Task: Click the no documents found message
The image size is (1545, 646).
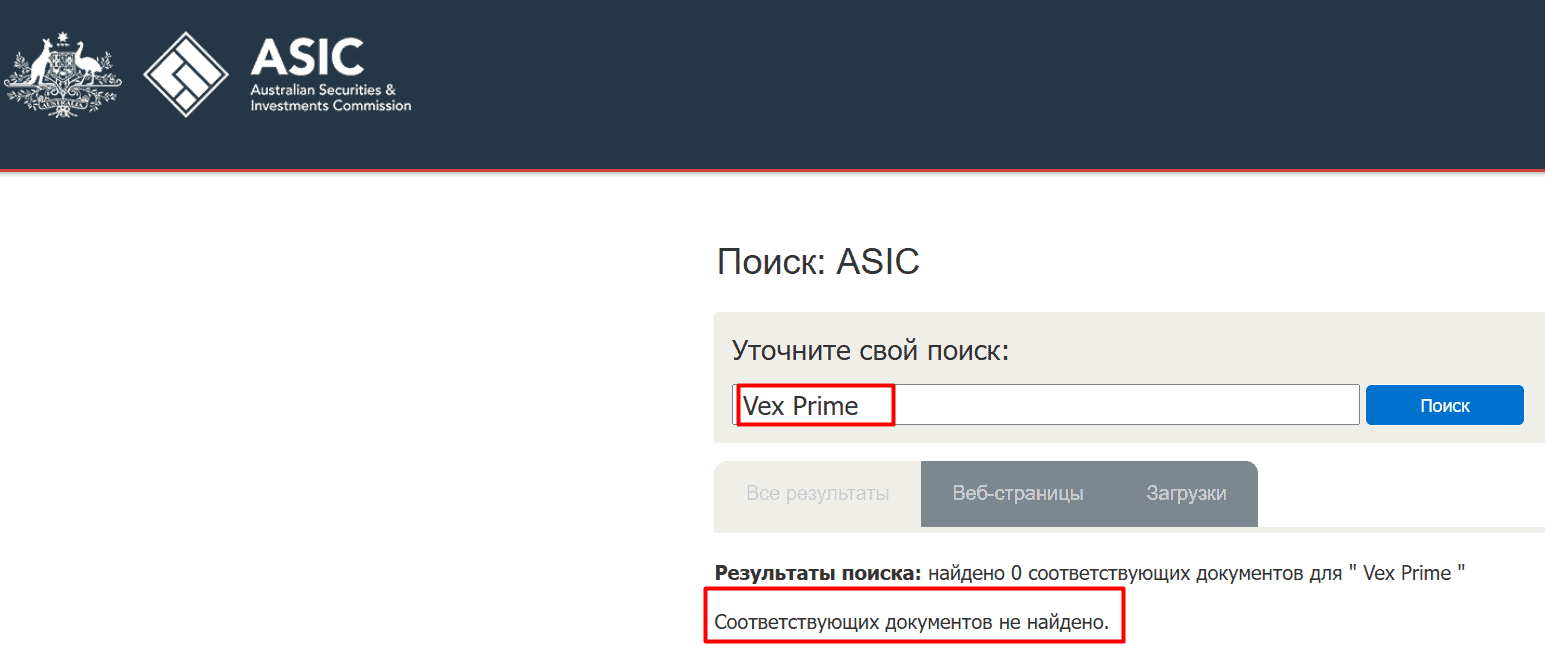Action: click(913, 620)
